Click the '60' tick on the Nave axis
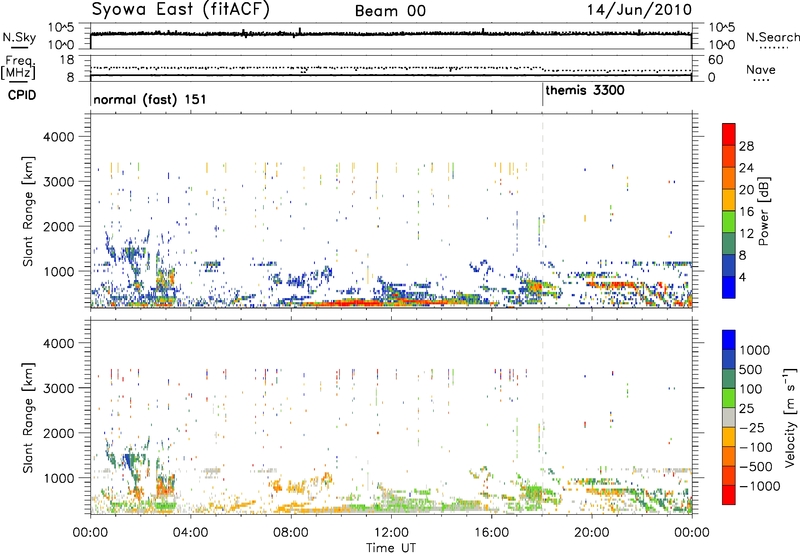The image size is (800, 554). click(x=715, y=60)
